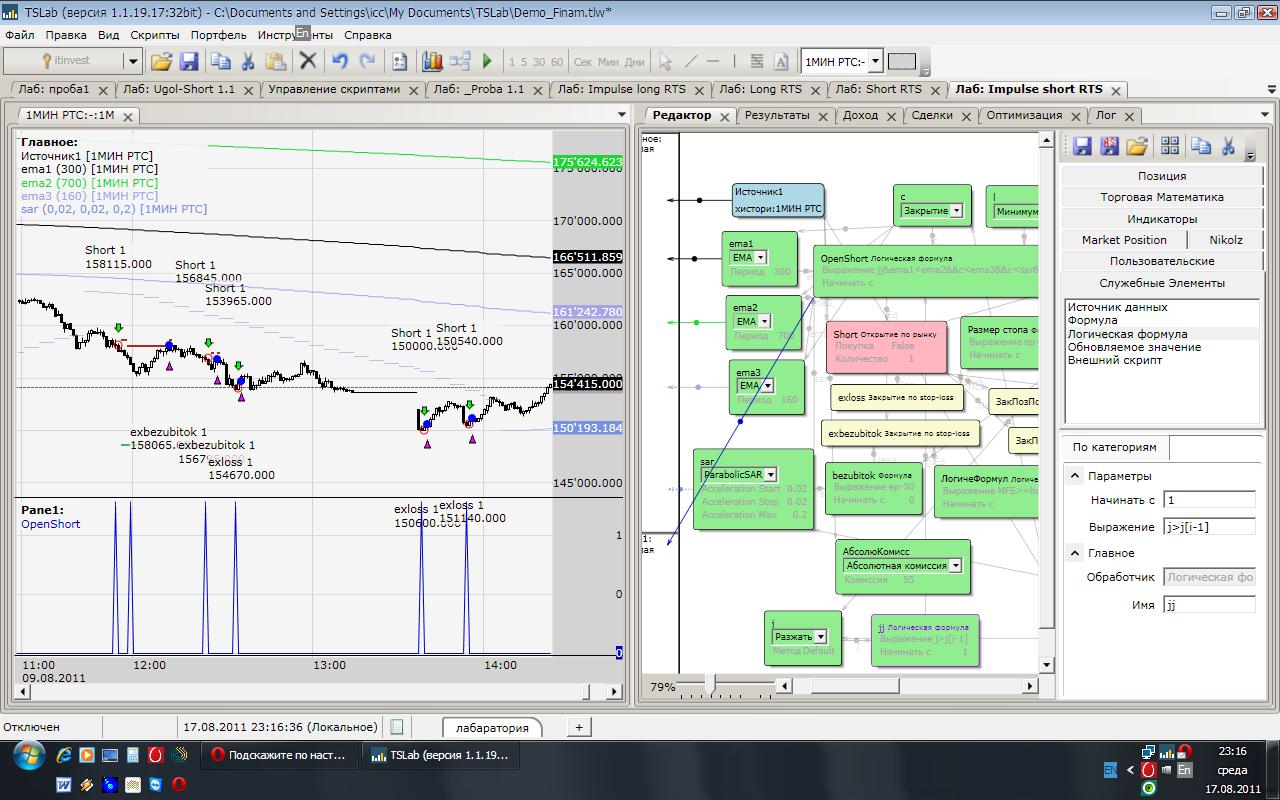Screen dimensions: 1280x800
Task: Click the black X delete icon in toolbar
Action: 308,61
